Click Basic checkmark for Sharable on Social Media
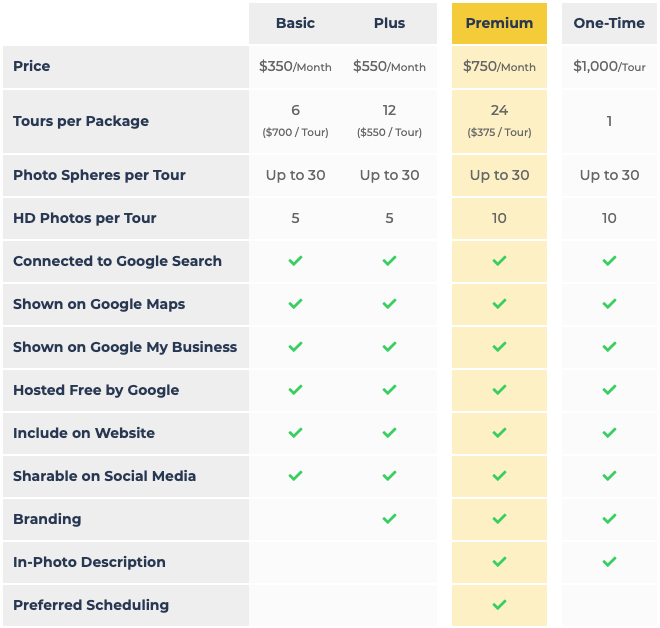 (x=295, y=476)
